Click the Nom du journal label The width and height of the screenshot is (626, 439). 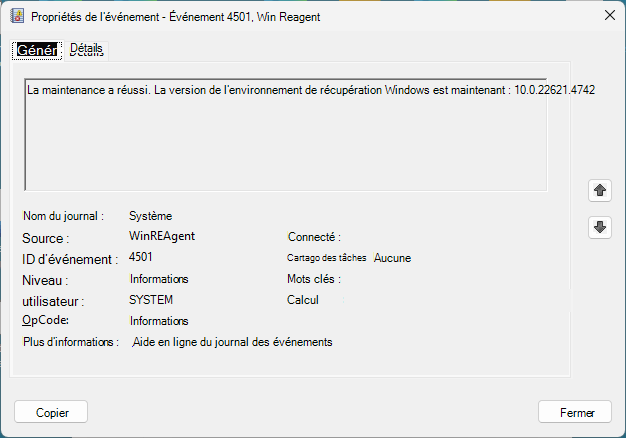coord(63,216)
